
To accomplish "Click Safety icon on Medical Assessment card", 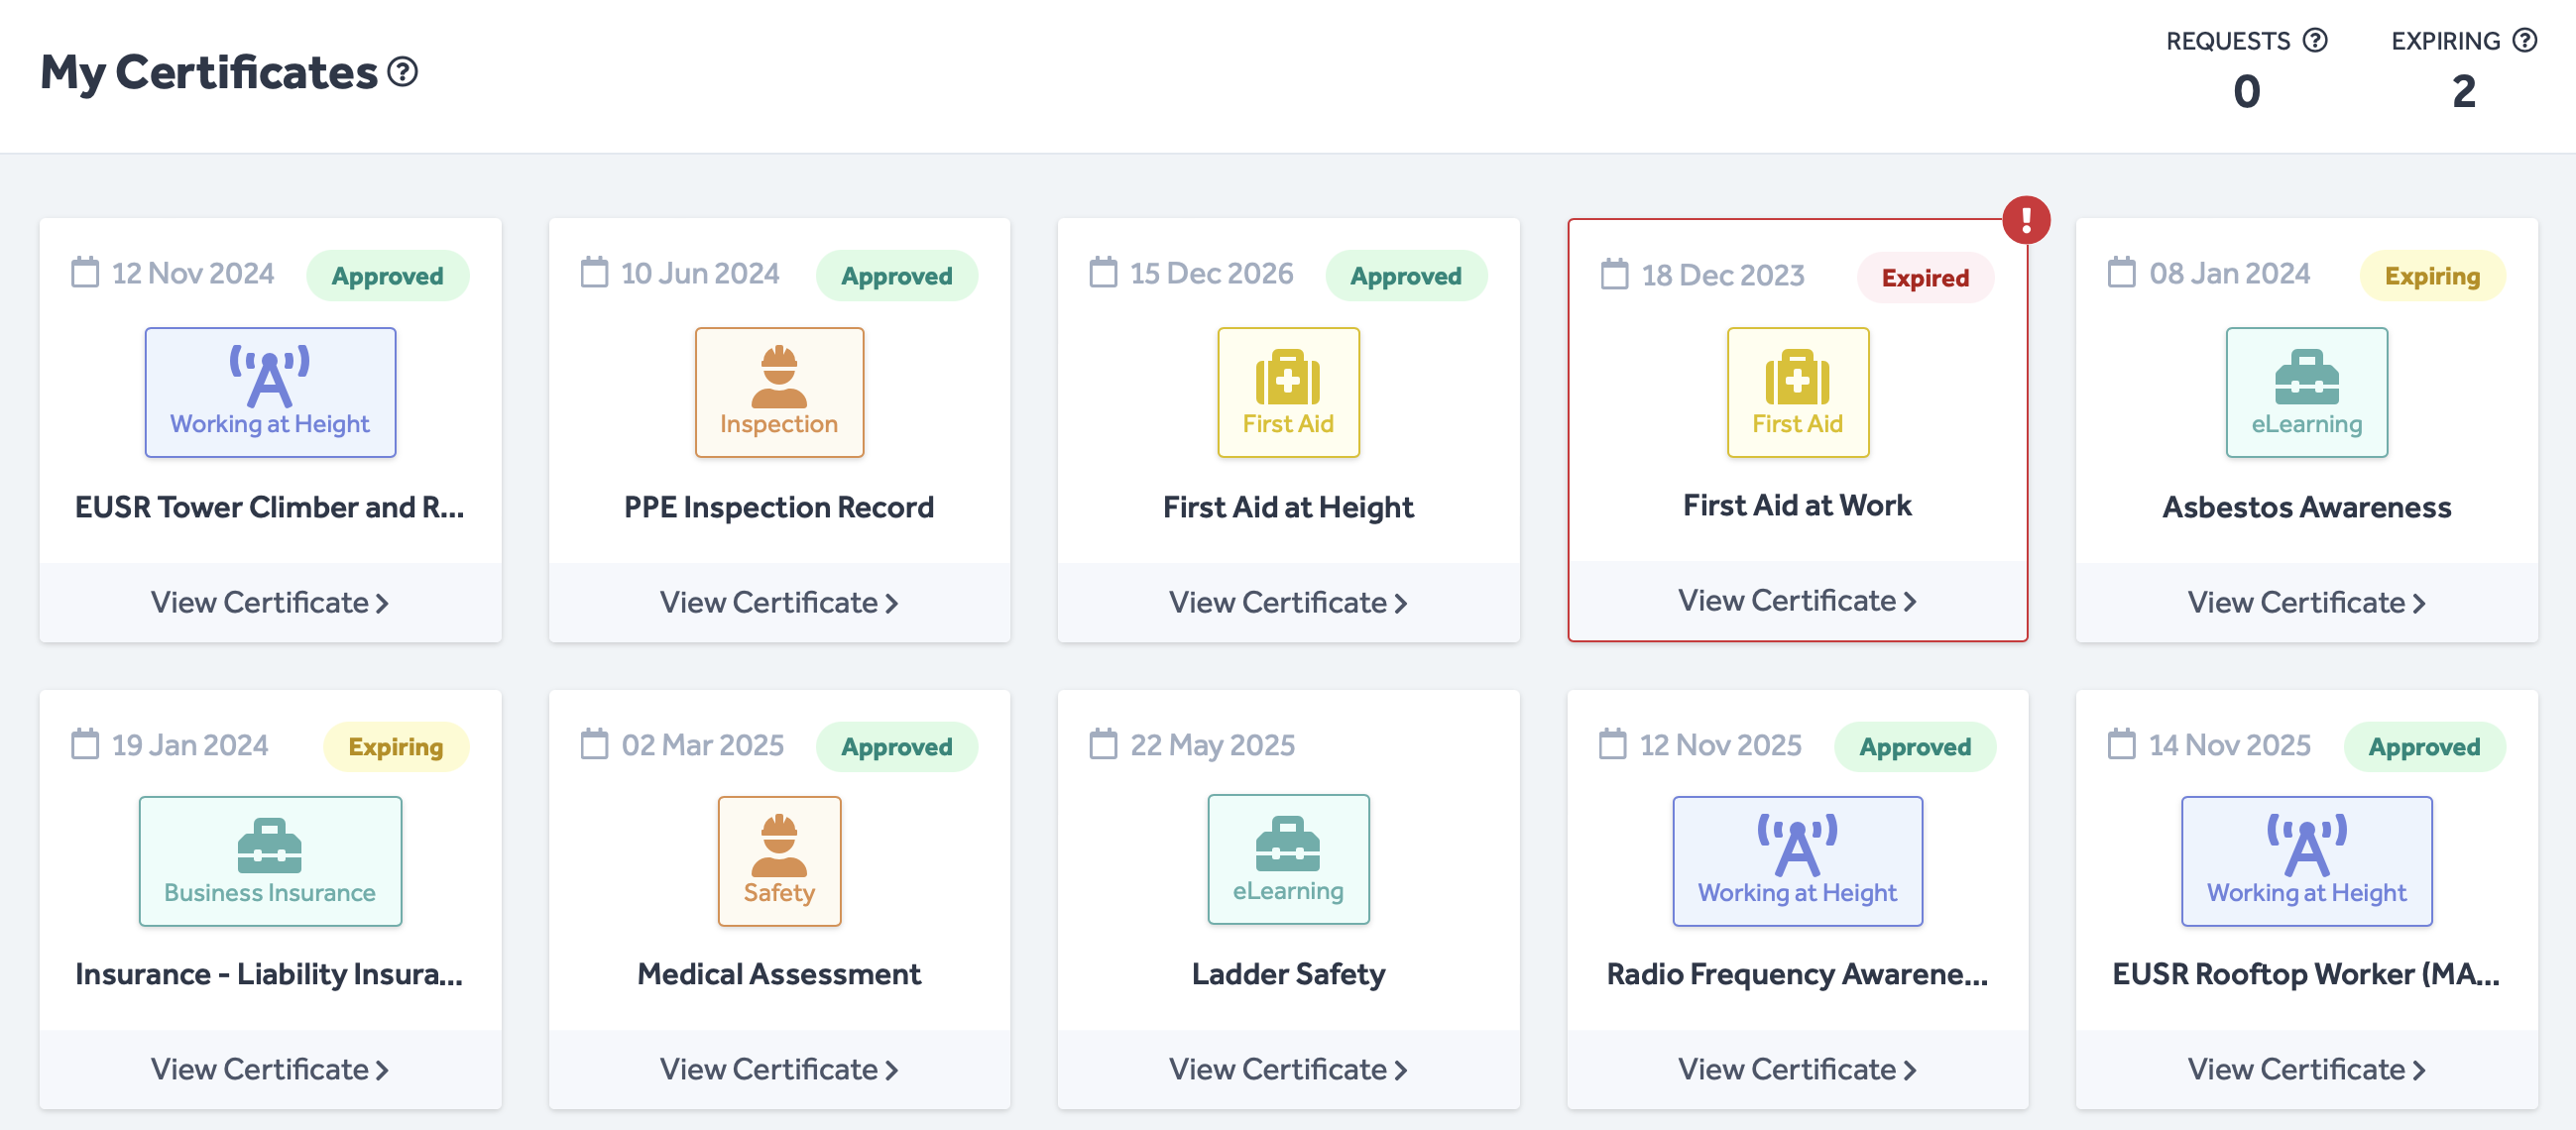I will 779,861.
